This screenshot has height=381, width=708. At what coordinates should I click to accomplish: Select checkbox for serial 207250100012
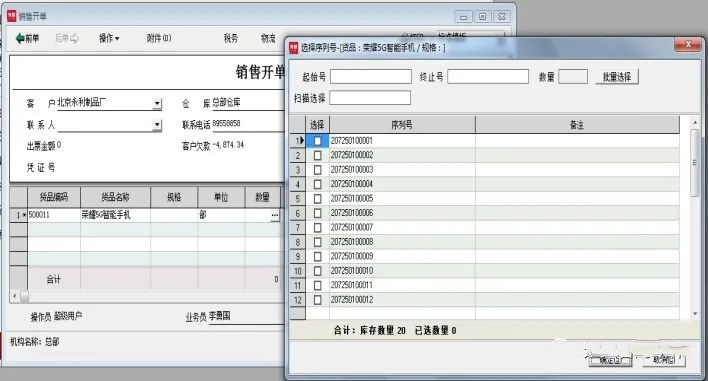(x=317, y=300)
